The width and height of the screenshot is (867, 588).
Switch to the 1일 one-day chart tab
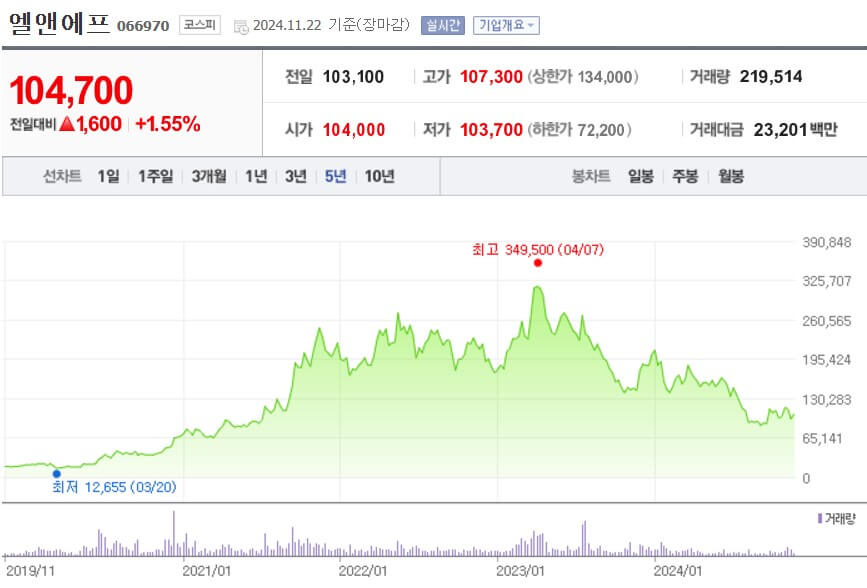pos(106,176)
